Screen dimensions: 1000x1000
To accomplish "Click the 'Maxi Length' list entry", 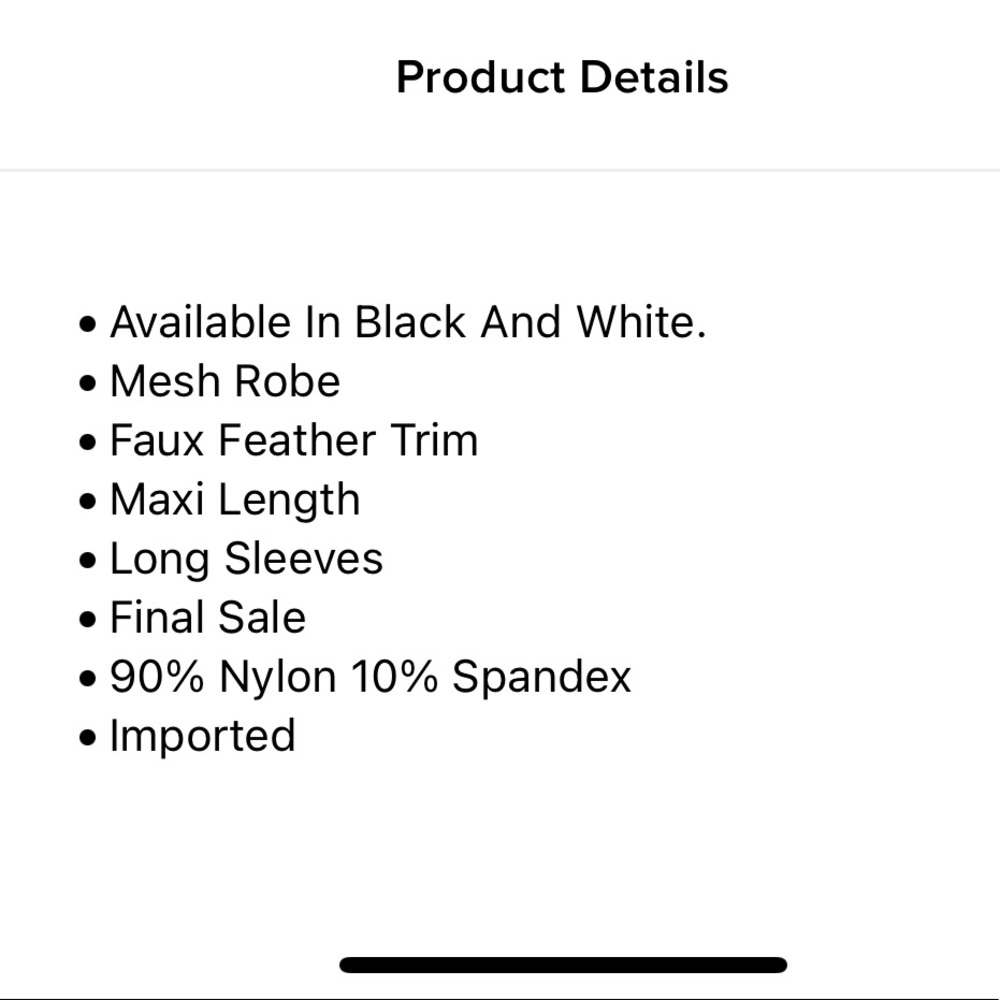I will click(235, 500).
